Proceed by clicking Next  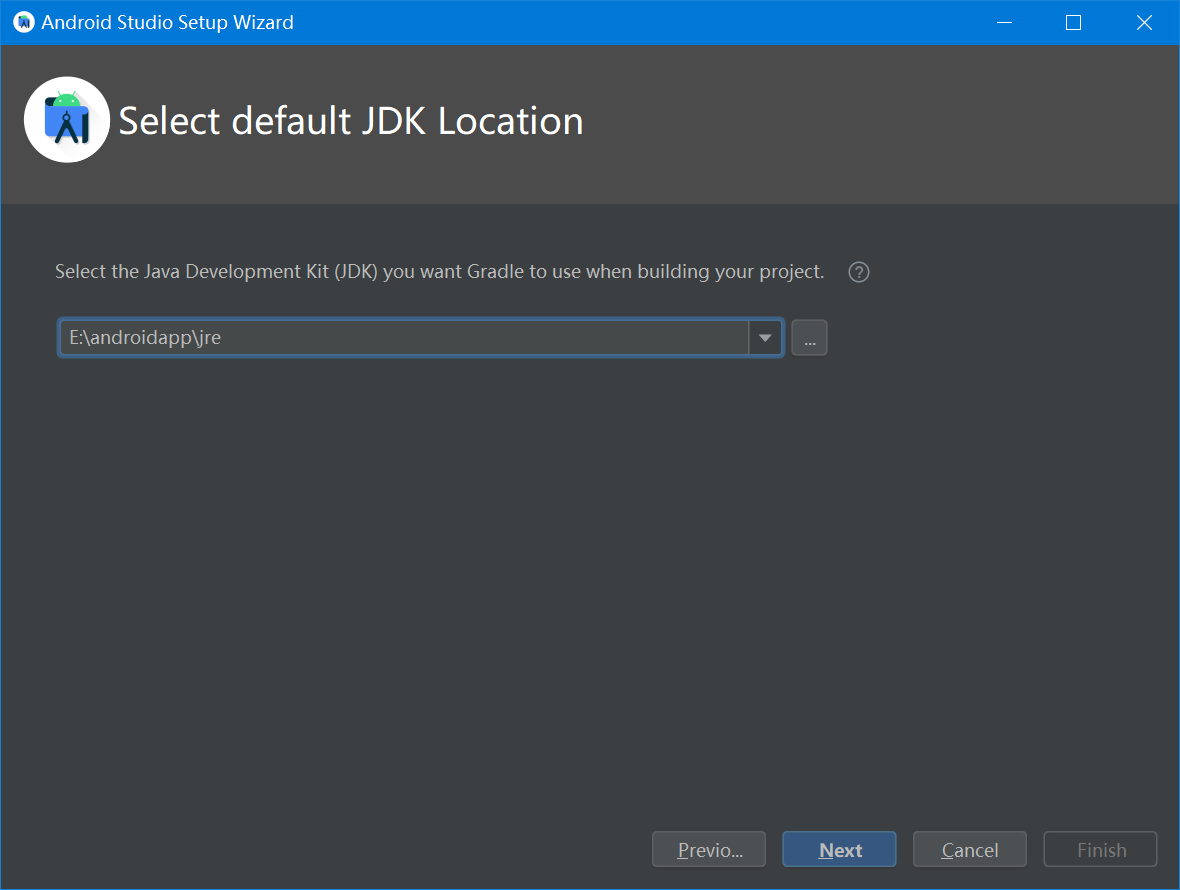(x=840, y=849)
